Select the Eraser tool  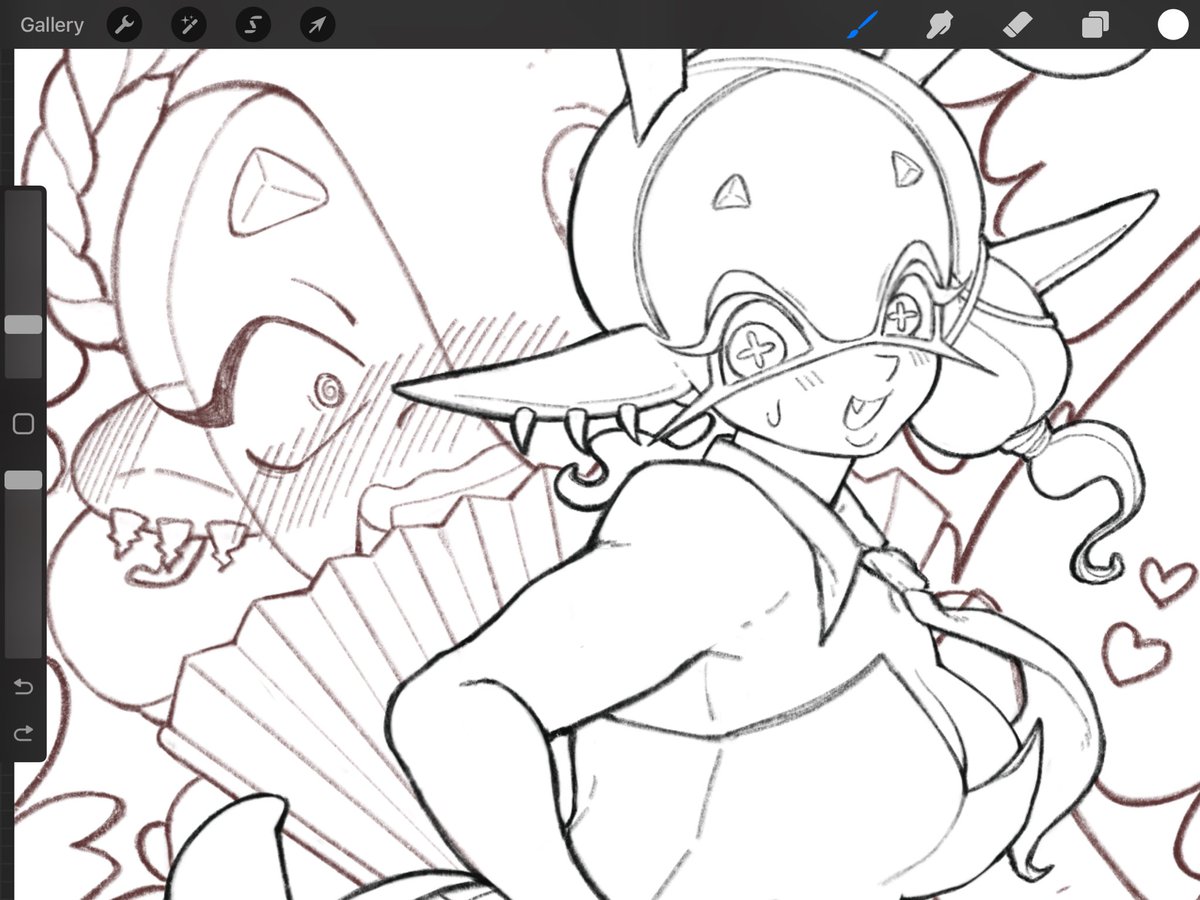(1017, 25)
